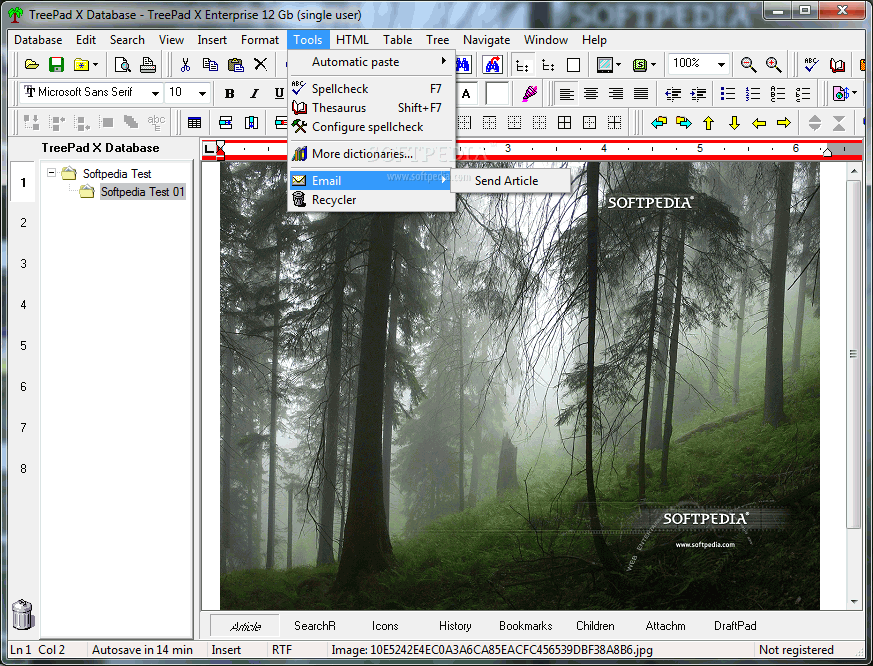This screenshot has height=666, width=873.
Task: Move node down with the yellow down arrow
Action: pos(734,123)
